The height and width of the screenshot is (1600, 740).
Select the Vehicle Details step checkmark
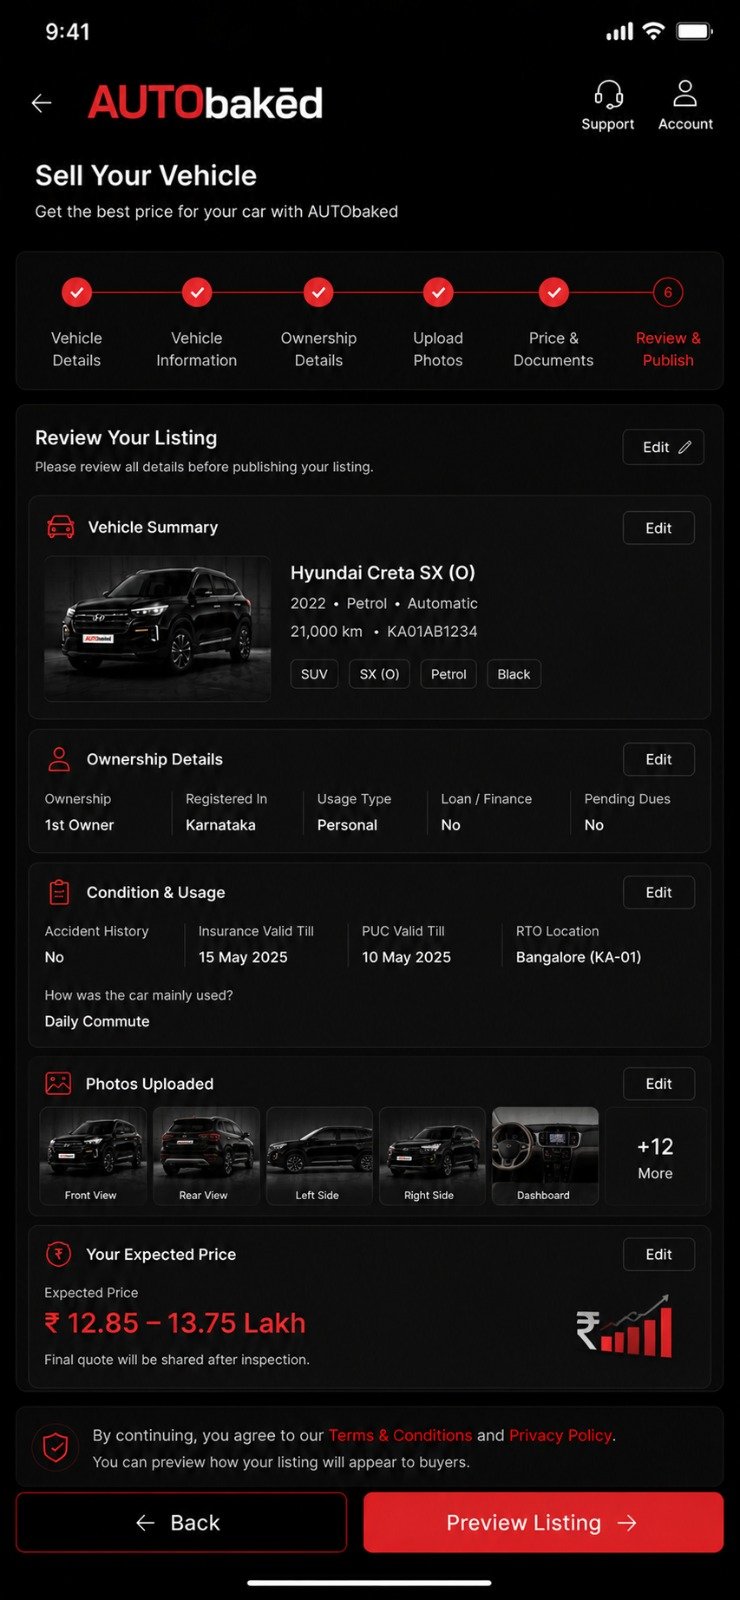click(x=77, y=292)
